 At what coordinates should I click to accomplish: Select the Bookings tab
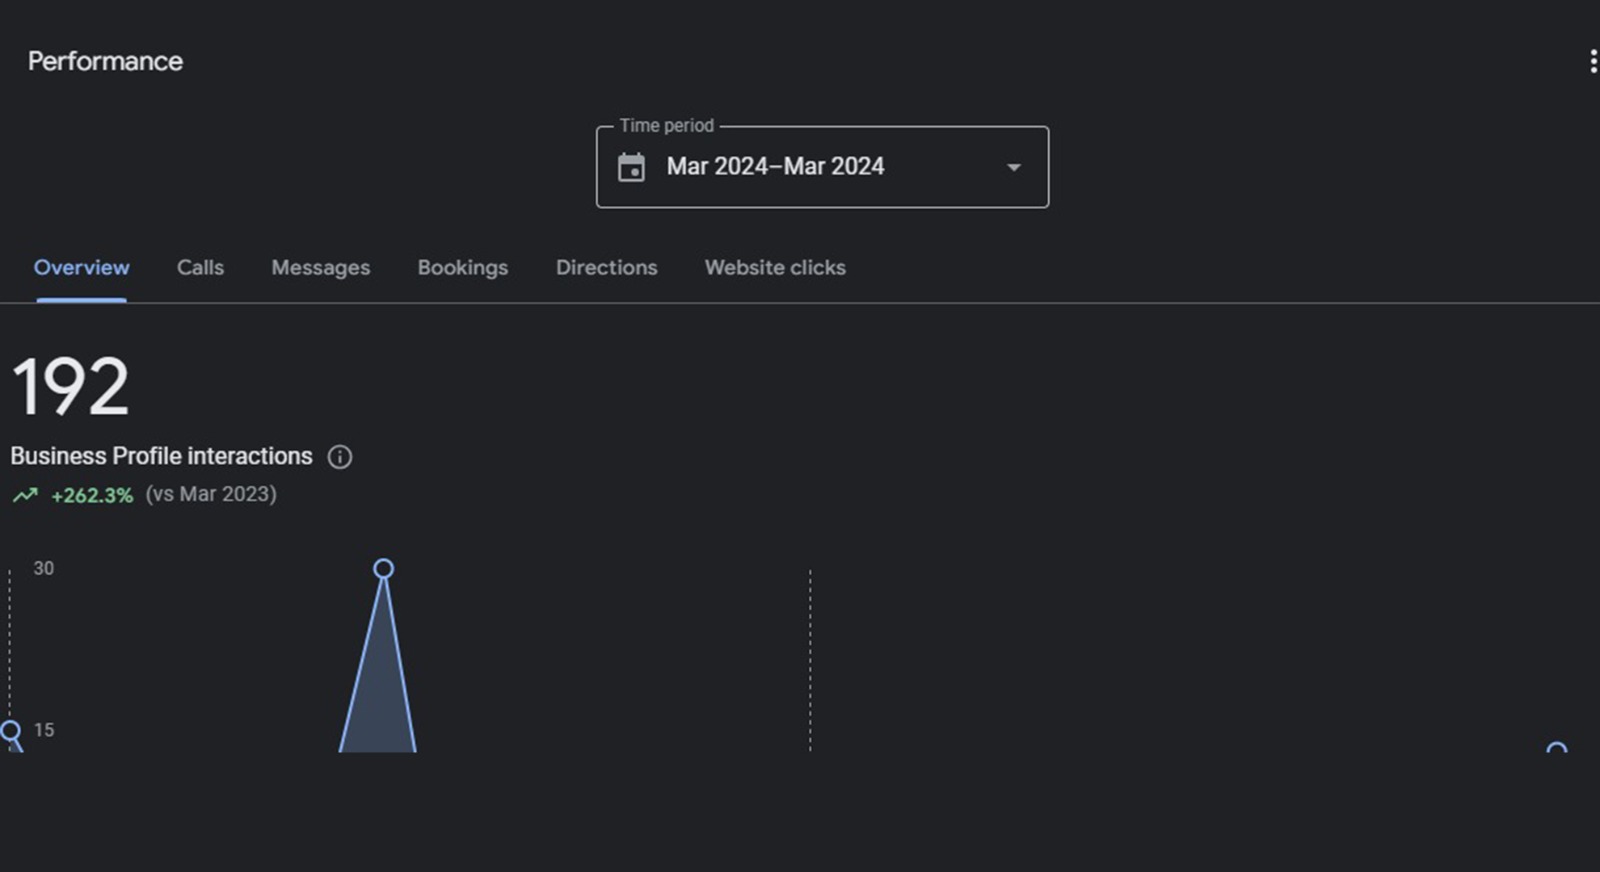tap(462, 268)
